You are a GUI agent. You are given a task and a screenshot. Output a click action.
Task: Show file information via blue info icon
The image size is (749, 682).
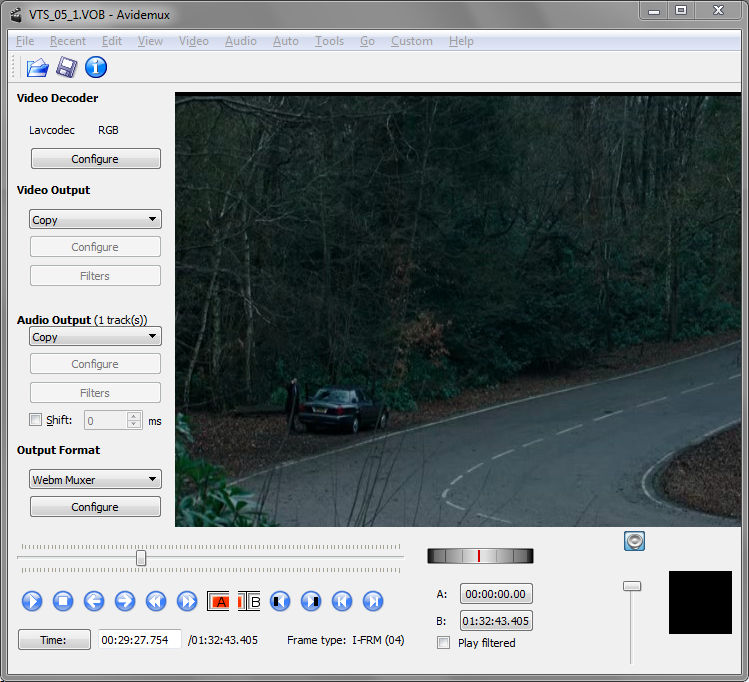pyautogui.click(x=96, y=67)
